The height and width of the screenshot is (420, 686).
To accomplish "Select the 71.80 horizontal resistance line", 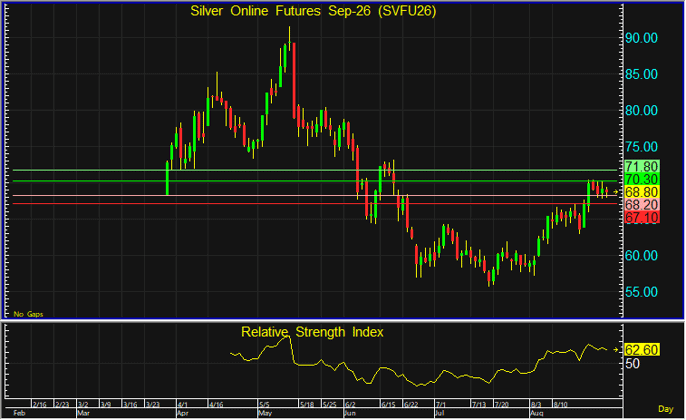I will pyautogui.click(x=315, y=170).
